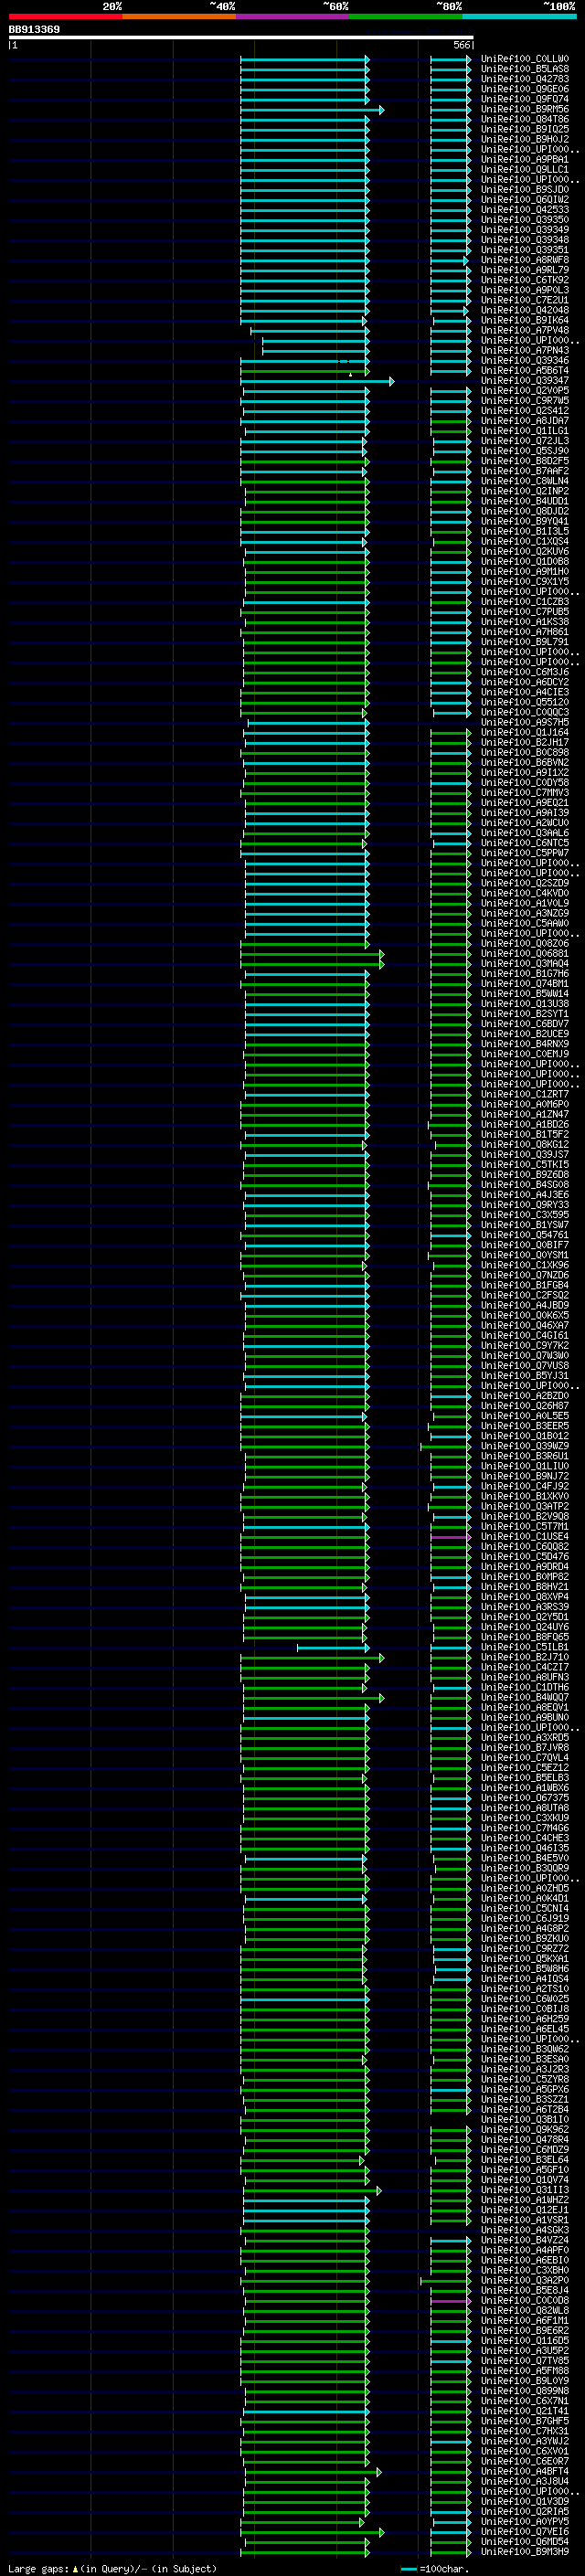
Task: Open the UniRef100_Q39349 hit
Action: (525, 230)
